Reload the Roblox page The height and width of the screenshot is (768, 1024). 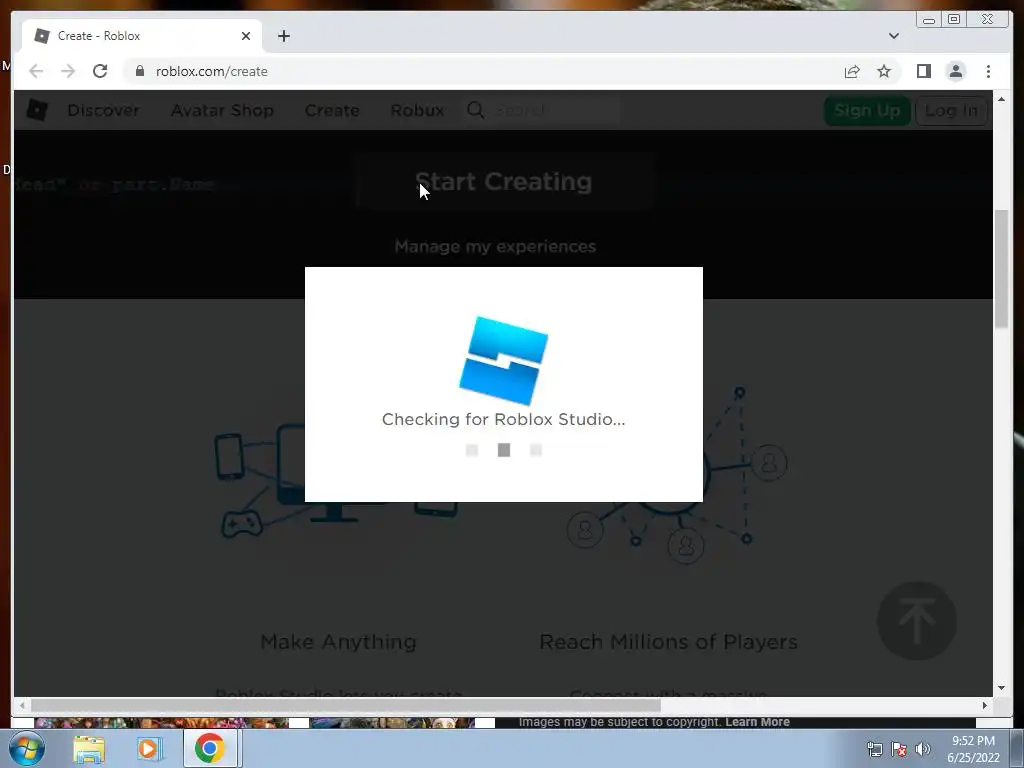[100, 71]
